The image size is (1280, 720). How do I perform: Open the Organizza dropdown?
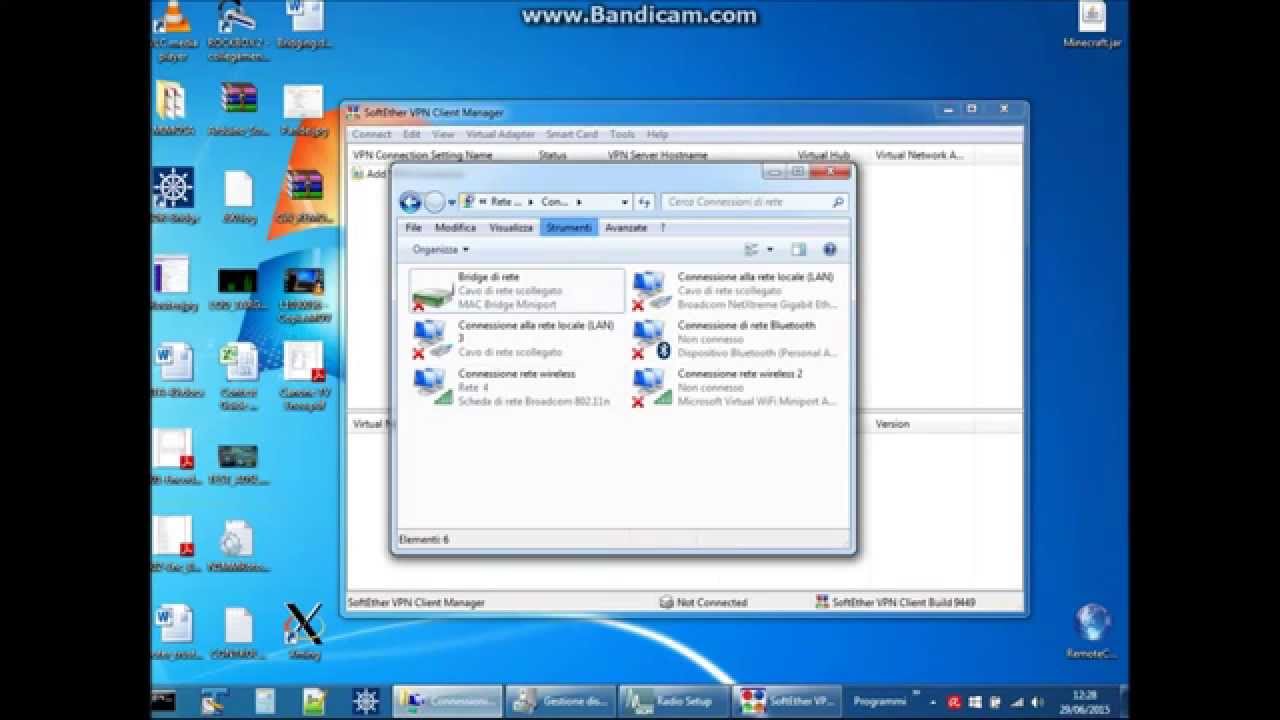click(440, 250)
